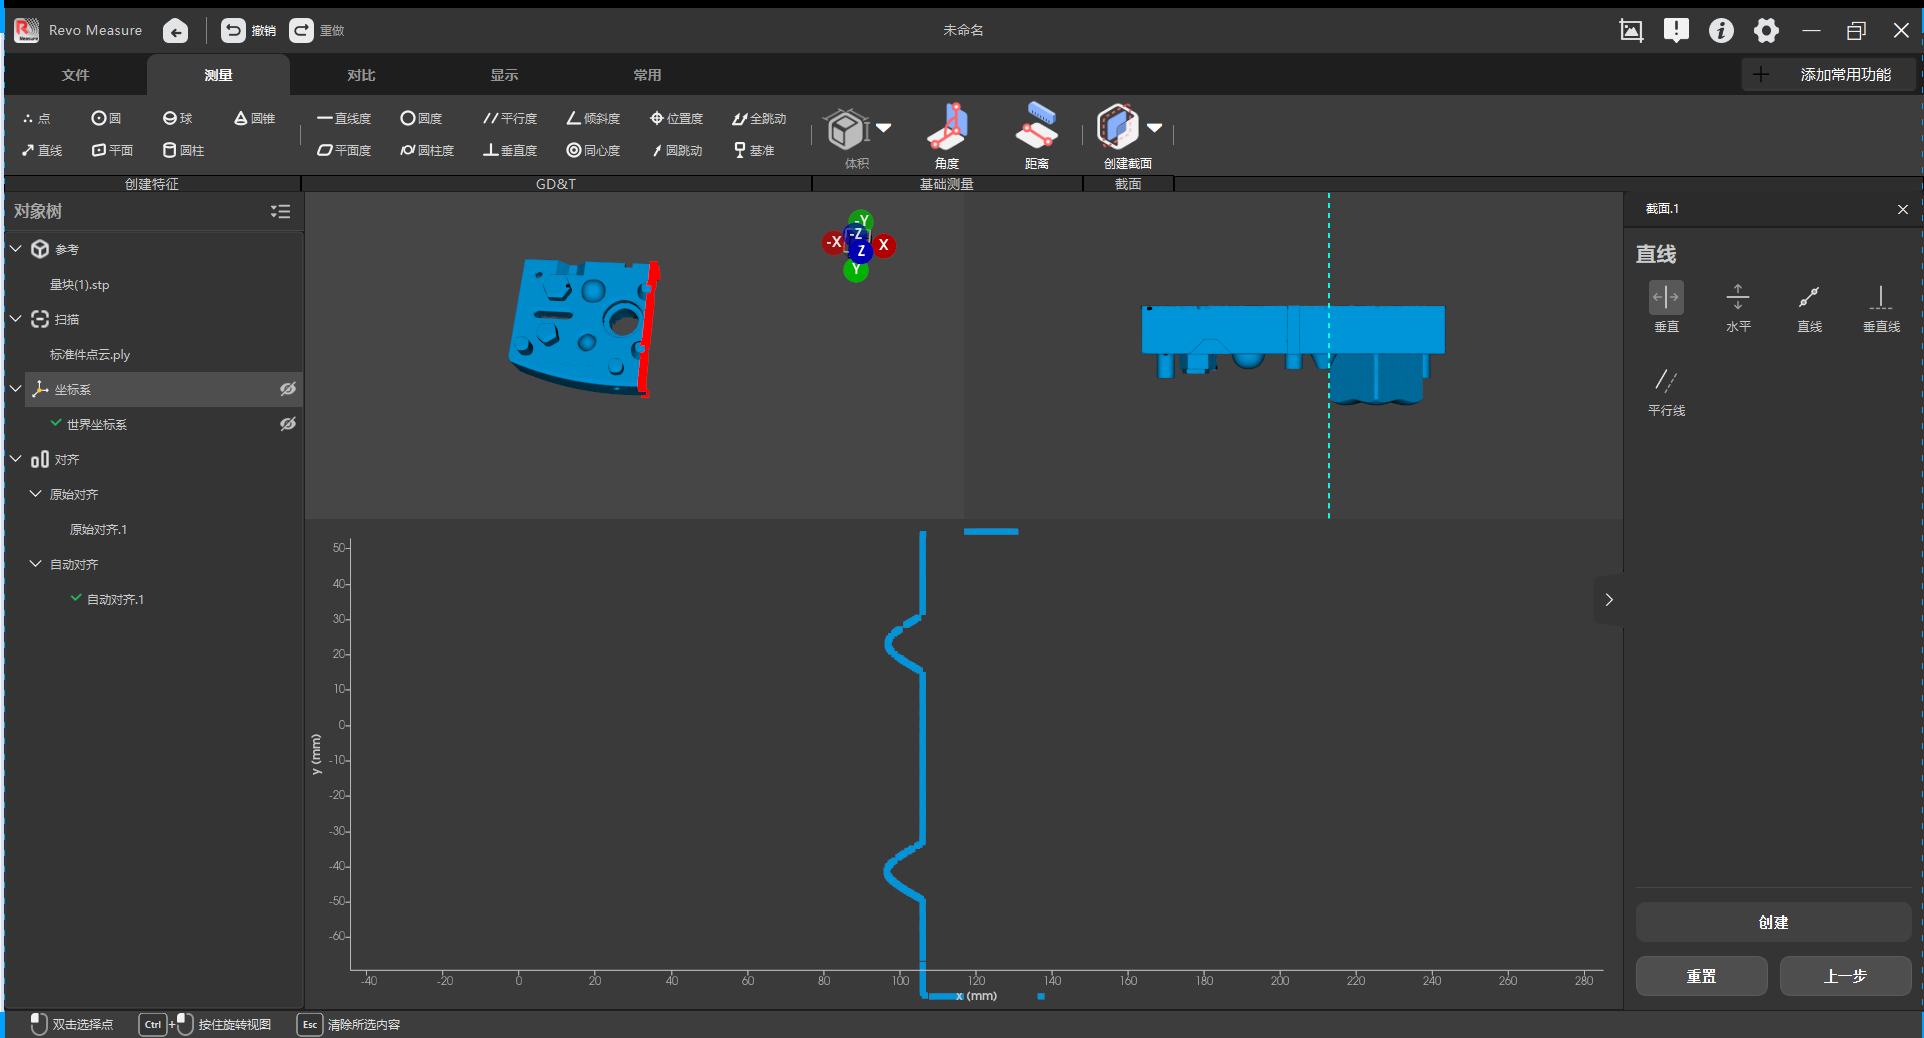Viewport: 1924px width, 1038px height.
Task: Click the 重置 reset button
Action: click(1701, 976)
